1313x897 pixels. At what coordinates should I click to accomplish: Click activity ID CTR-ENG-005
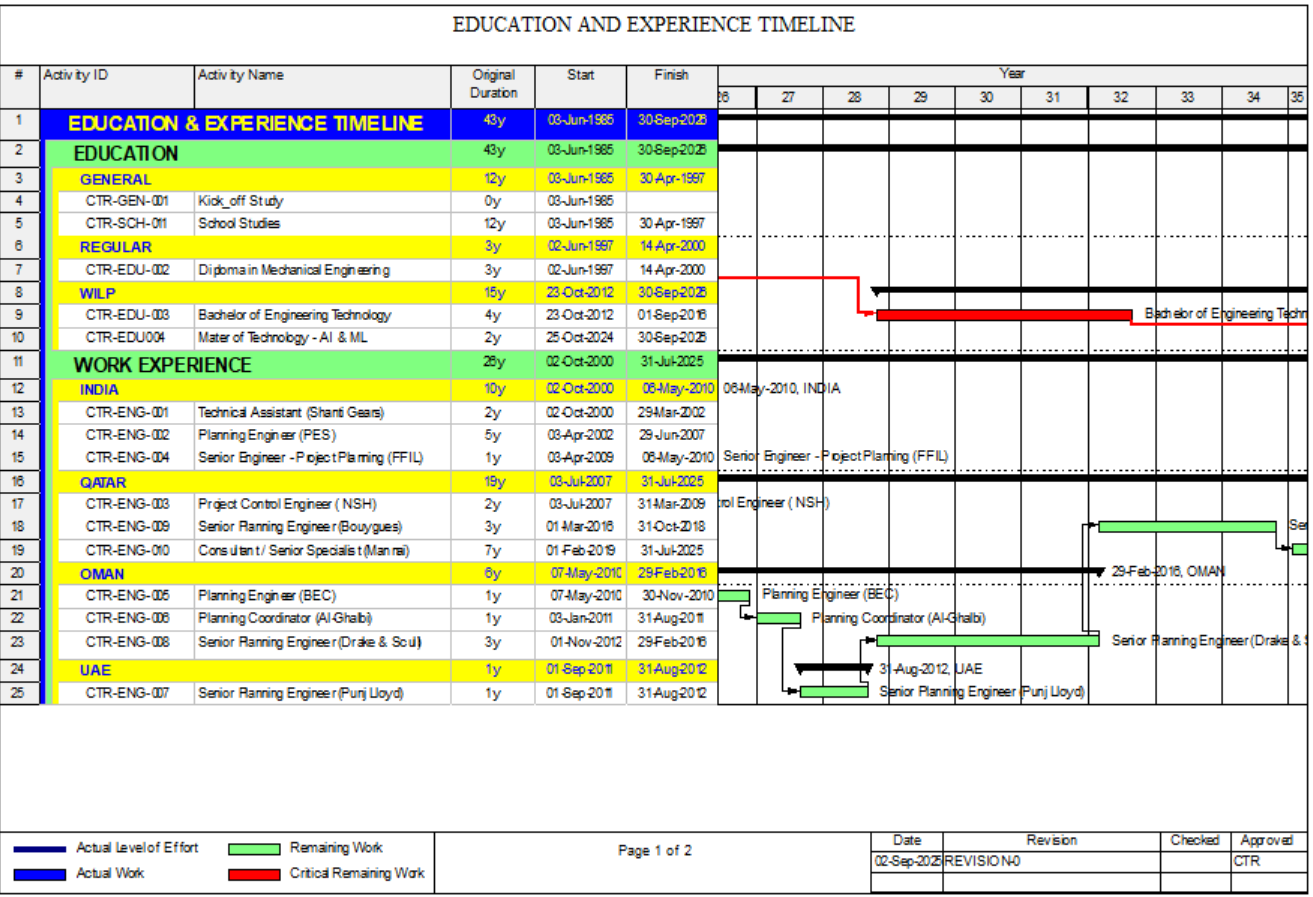click(126, 595)
